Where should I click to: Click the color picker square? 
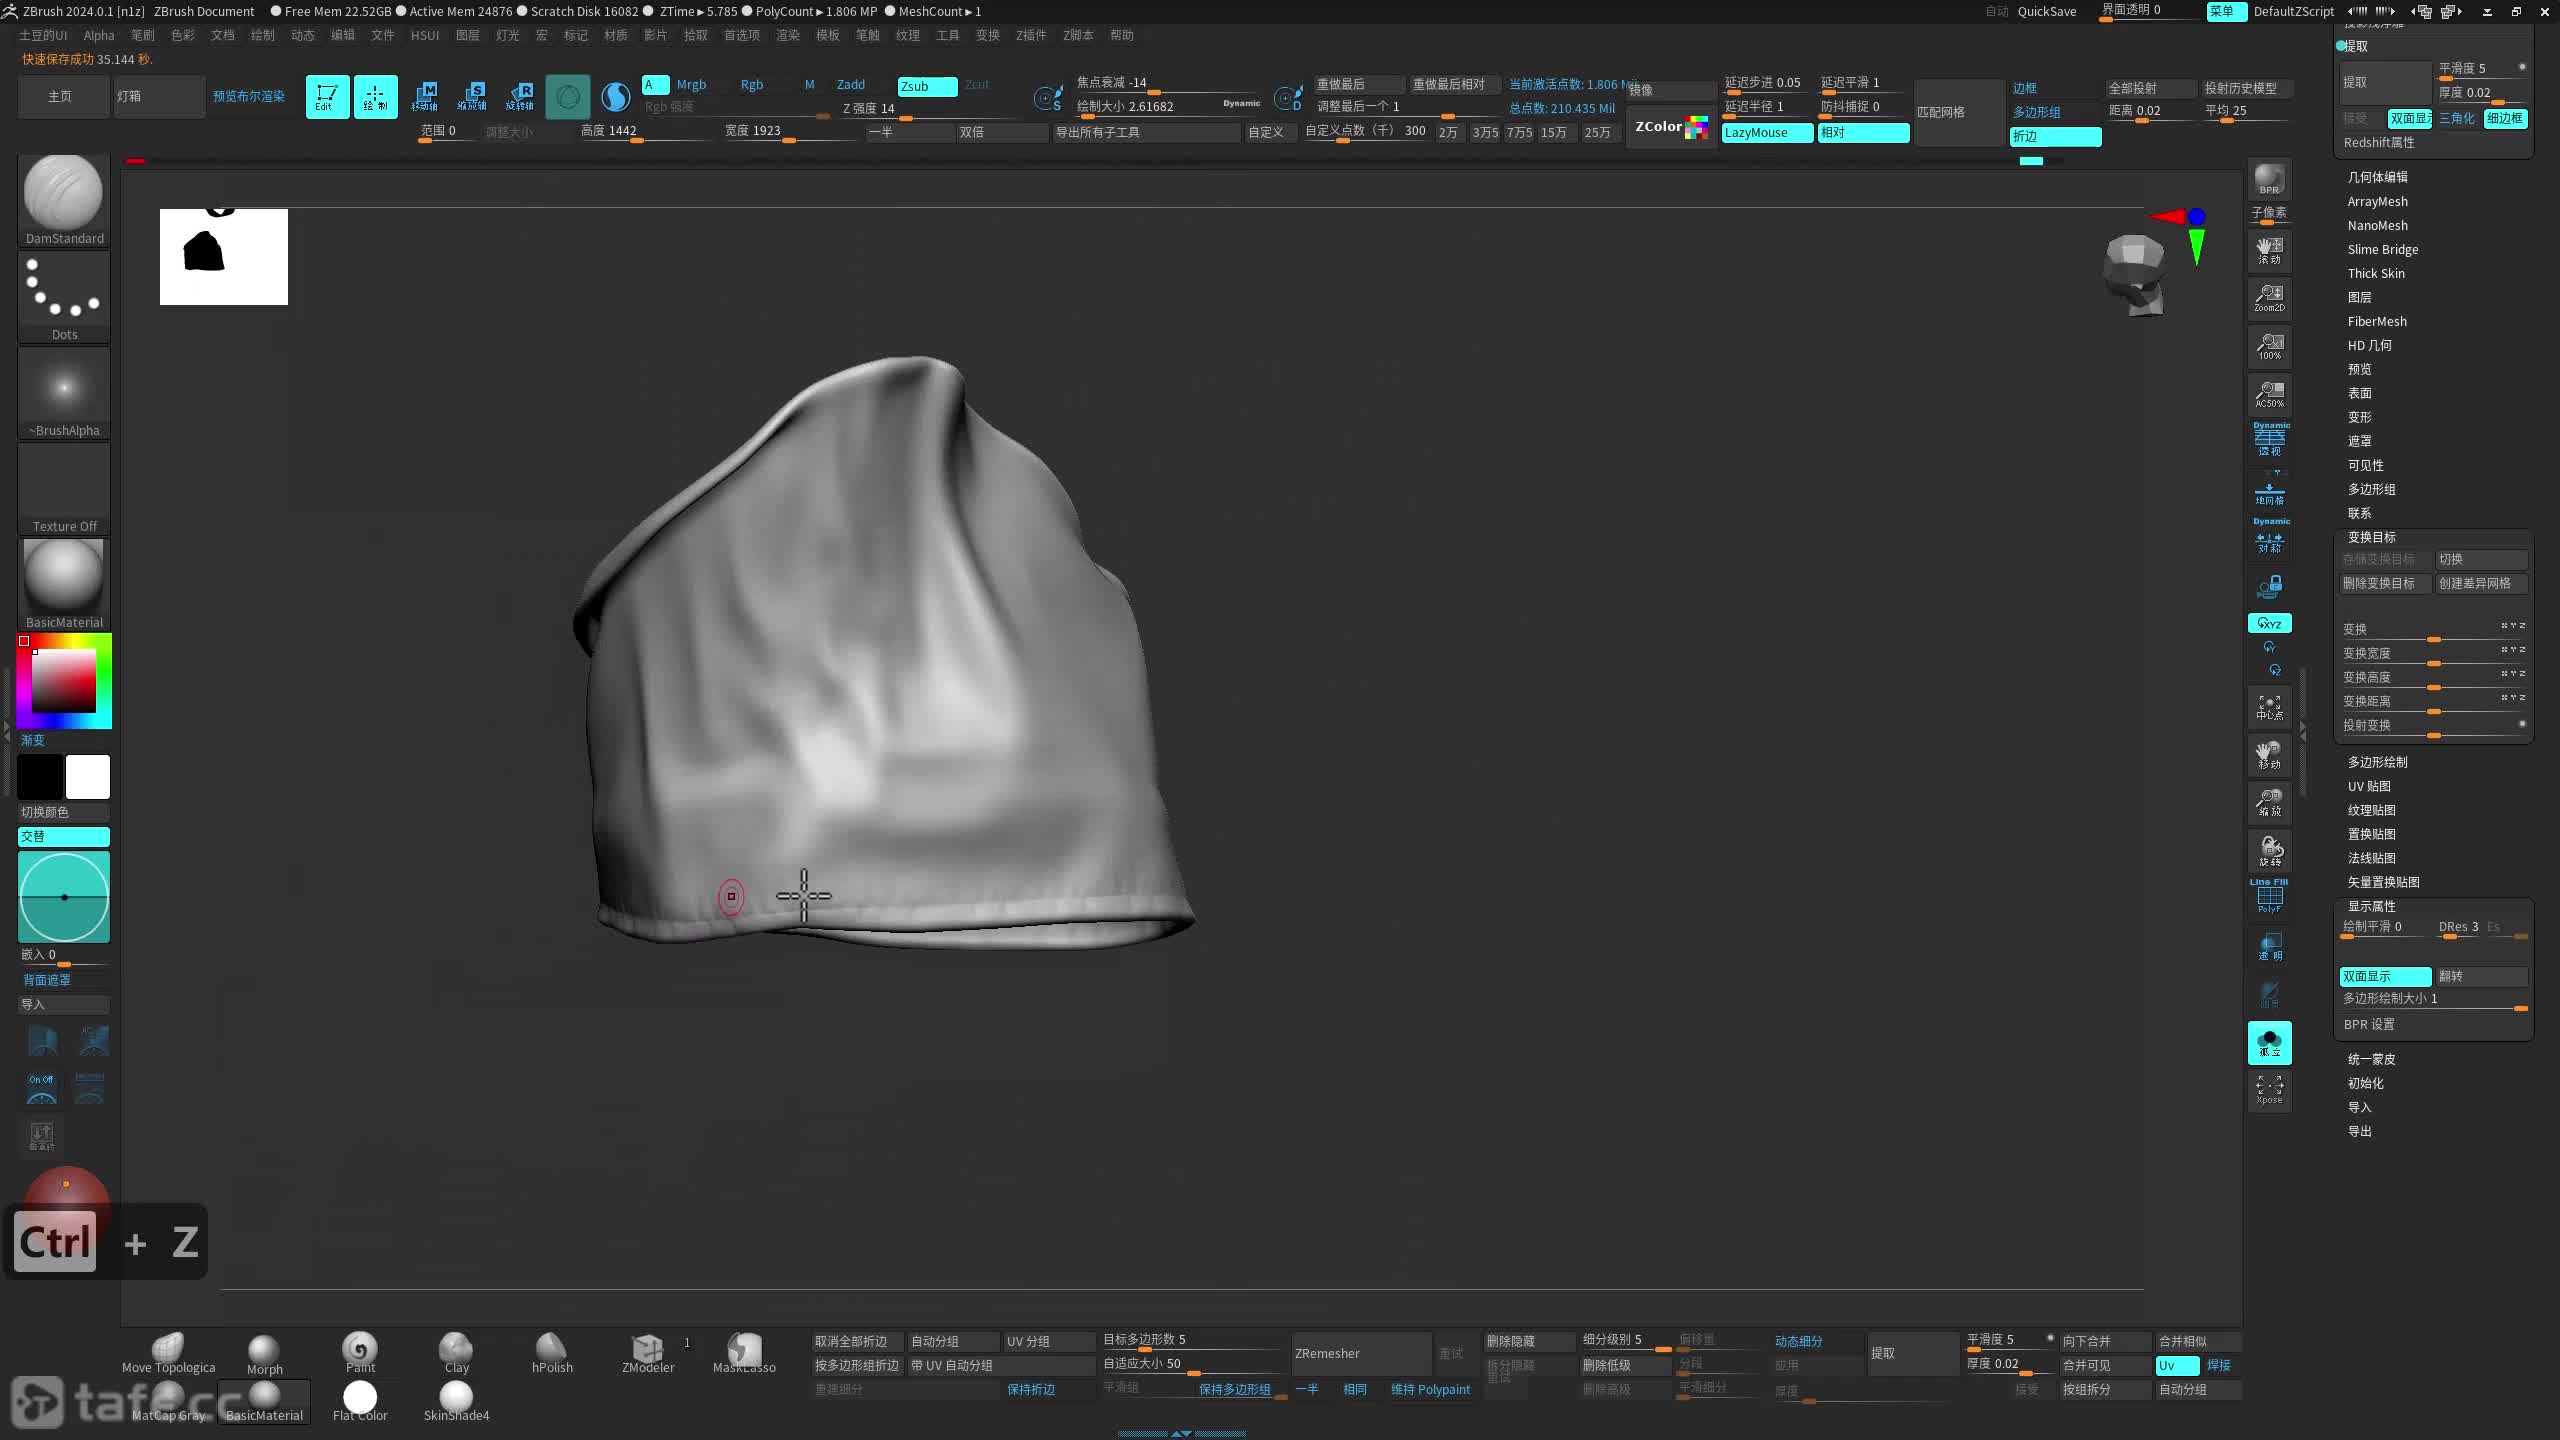tap(64, 680)
